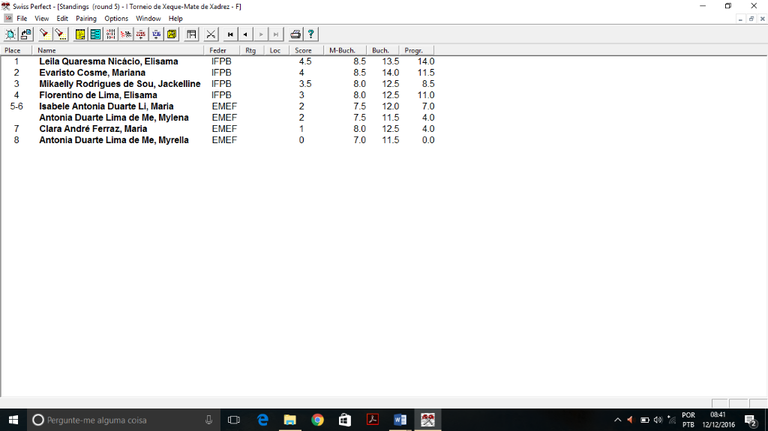Sort by Score column header
This screenshot has height=431, width=768.
pyautogui.click(x=303, y=50)
